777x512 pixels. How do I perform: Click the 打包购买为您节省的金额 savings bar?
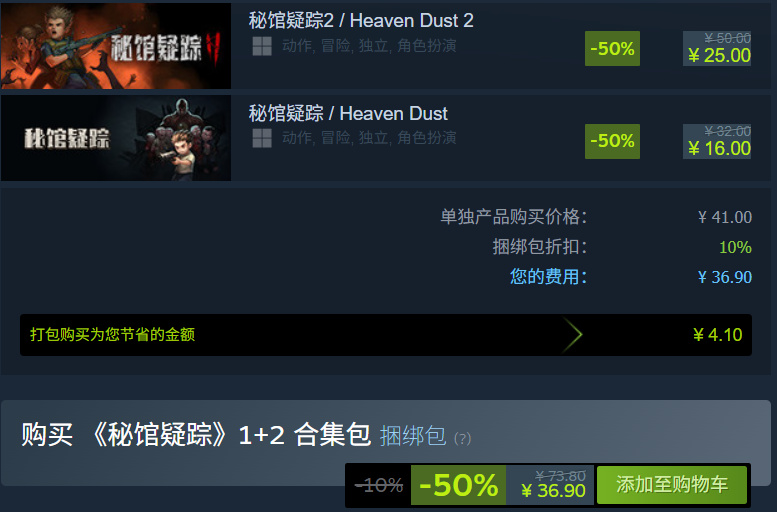click(386, 335)
